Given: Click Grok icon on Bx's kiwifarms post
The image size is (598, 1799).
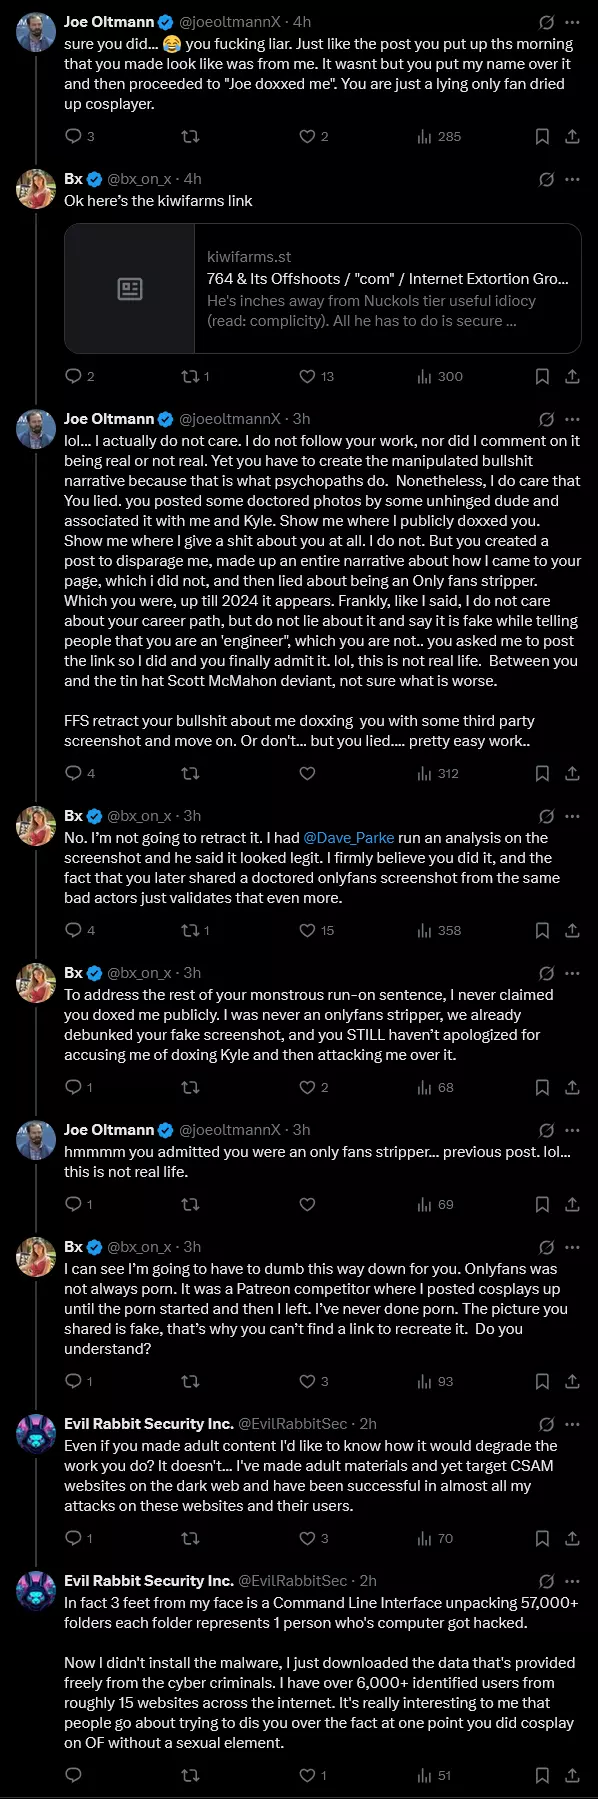Looking at the screenshot, I should point(547,179).
